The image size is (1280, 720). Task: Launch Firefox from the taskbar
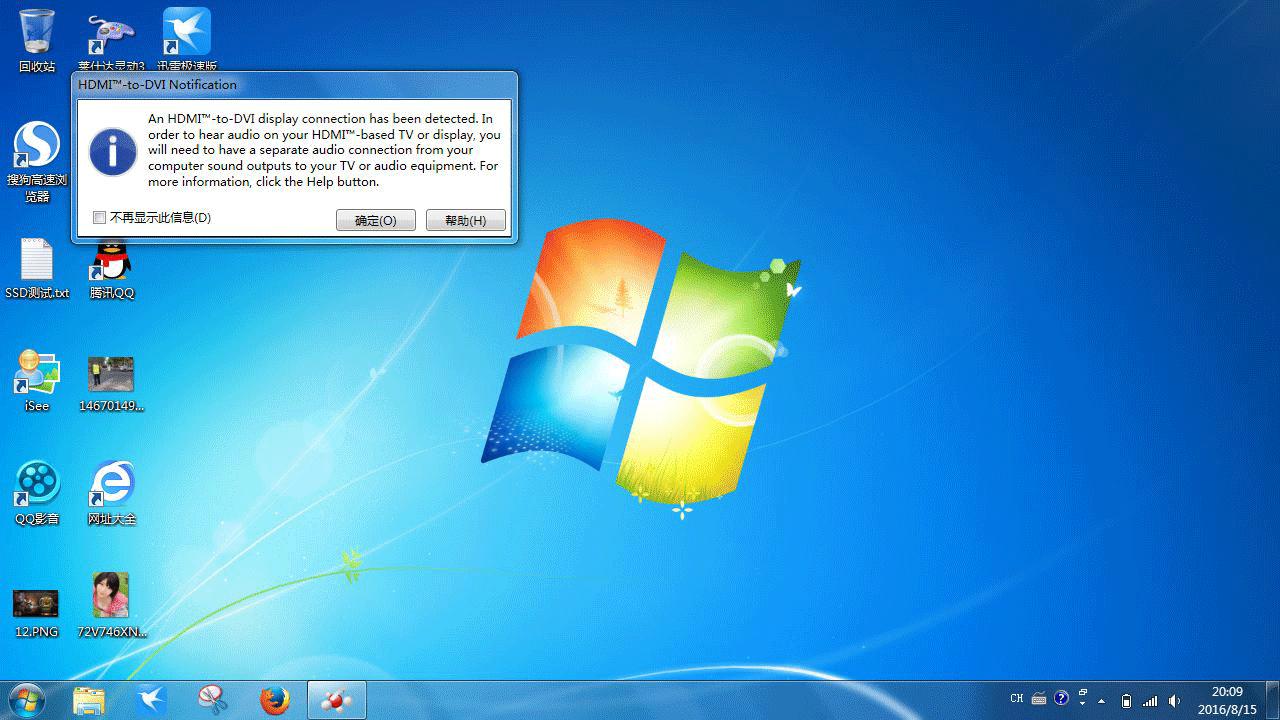[275, 700]
